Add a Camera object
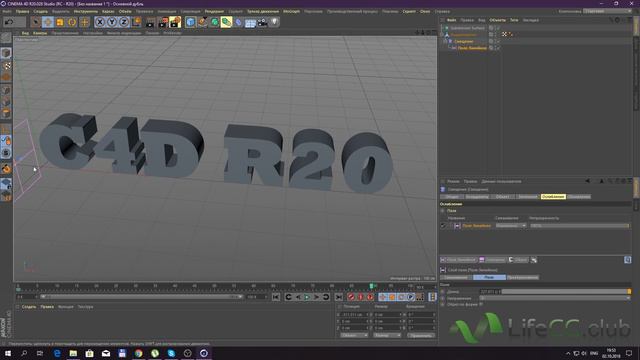The image size is (640, 360). click(x=262, y=22)
